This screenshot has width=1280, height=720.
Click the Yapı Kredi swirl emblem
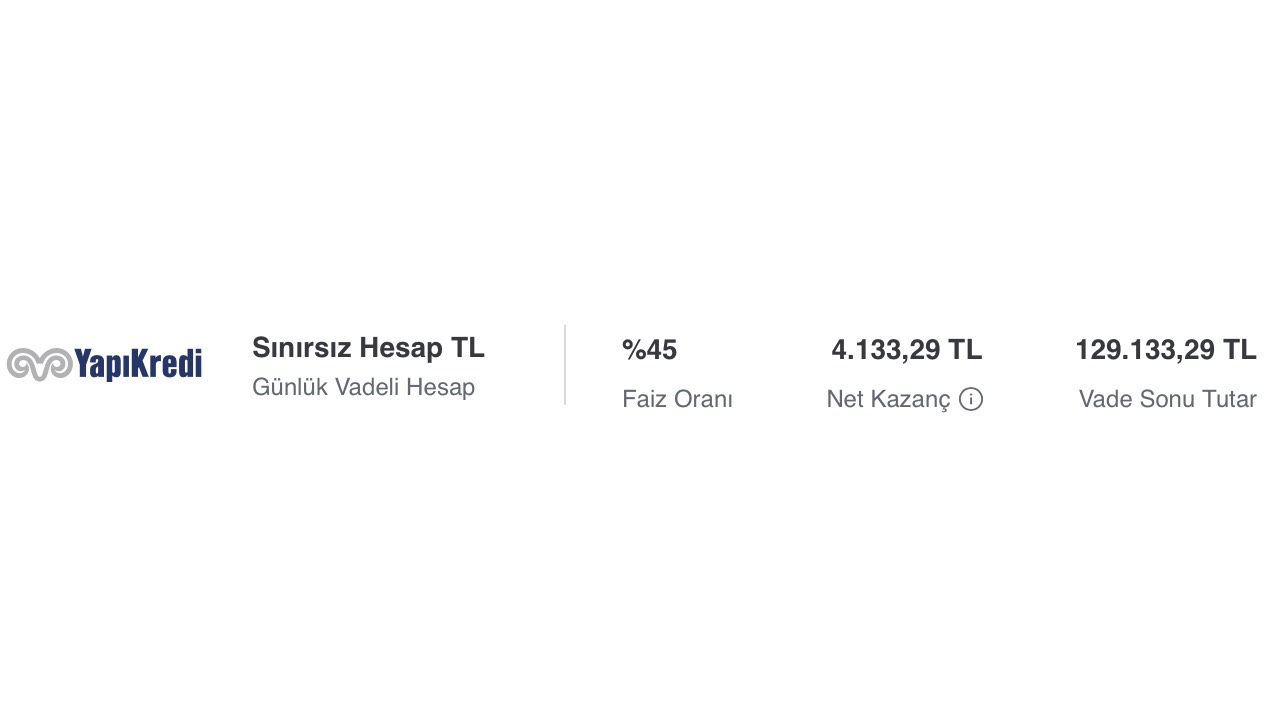39,364
